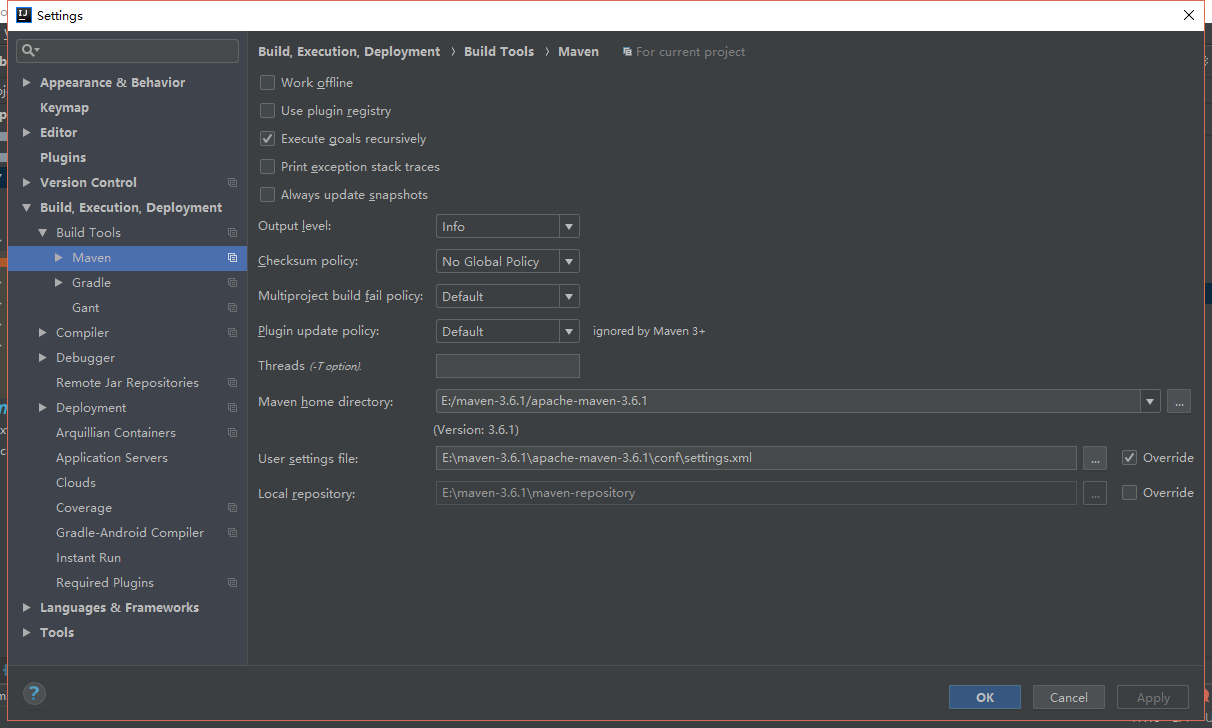This screenshot has width=1212, height=728.
Task: Click inside the Threads input field
Action: 507,365
